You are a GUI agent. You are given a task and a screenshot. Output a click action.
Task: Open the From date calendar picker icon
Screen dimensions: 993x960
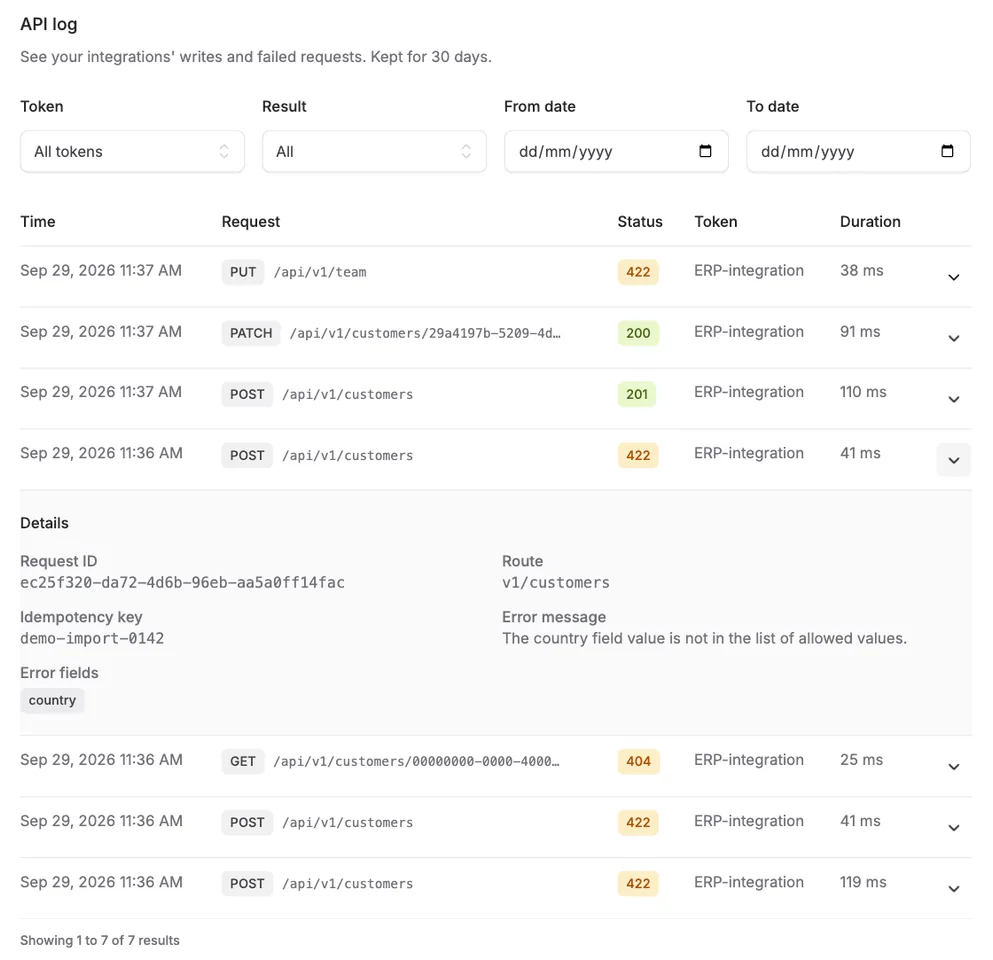click(705, 151)
